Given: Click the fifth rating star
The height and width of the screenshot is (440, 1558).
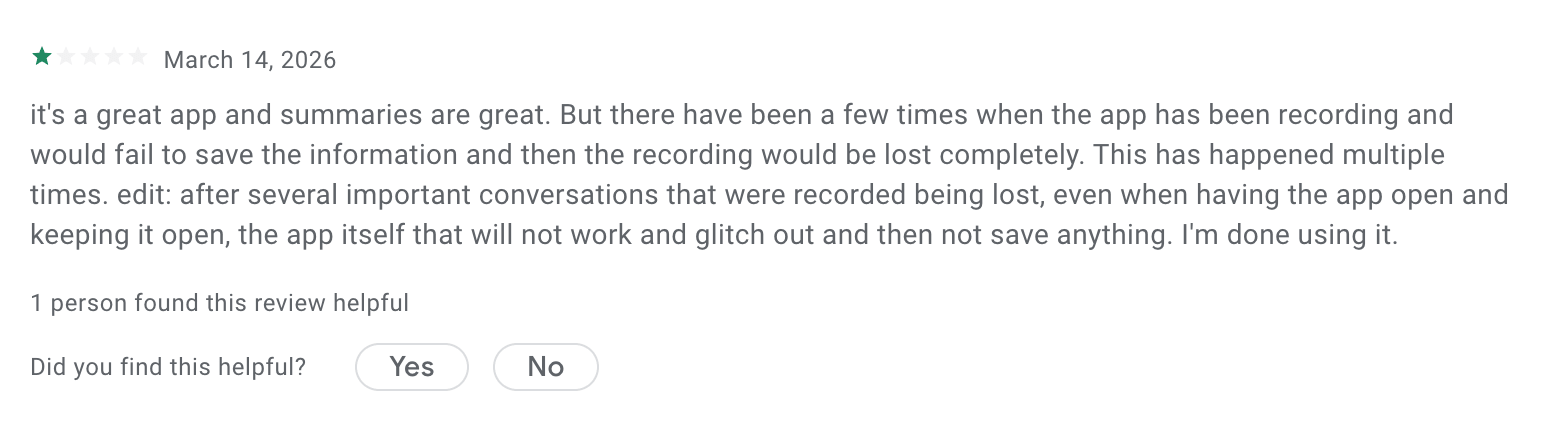Looking at the screenshot, I should click(x=138, y=57).
